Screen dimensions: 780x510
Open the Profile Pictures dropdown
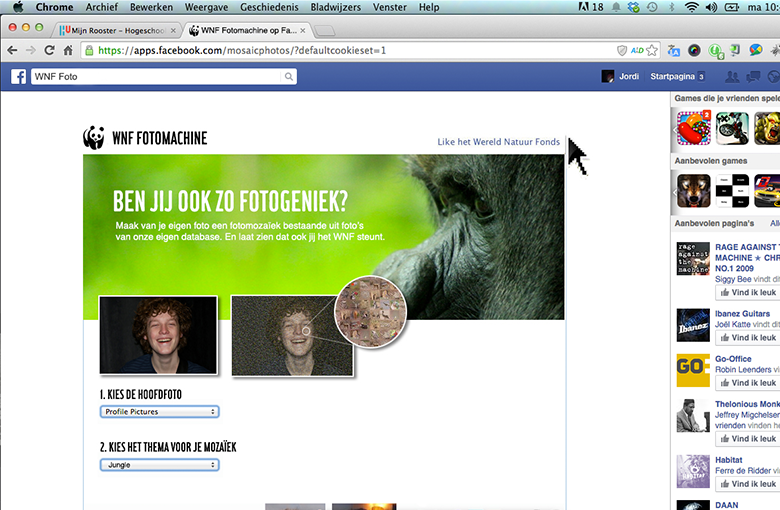point(160,411)
